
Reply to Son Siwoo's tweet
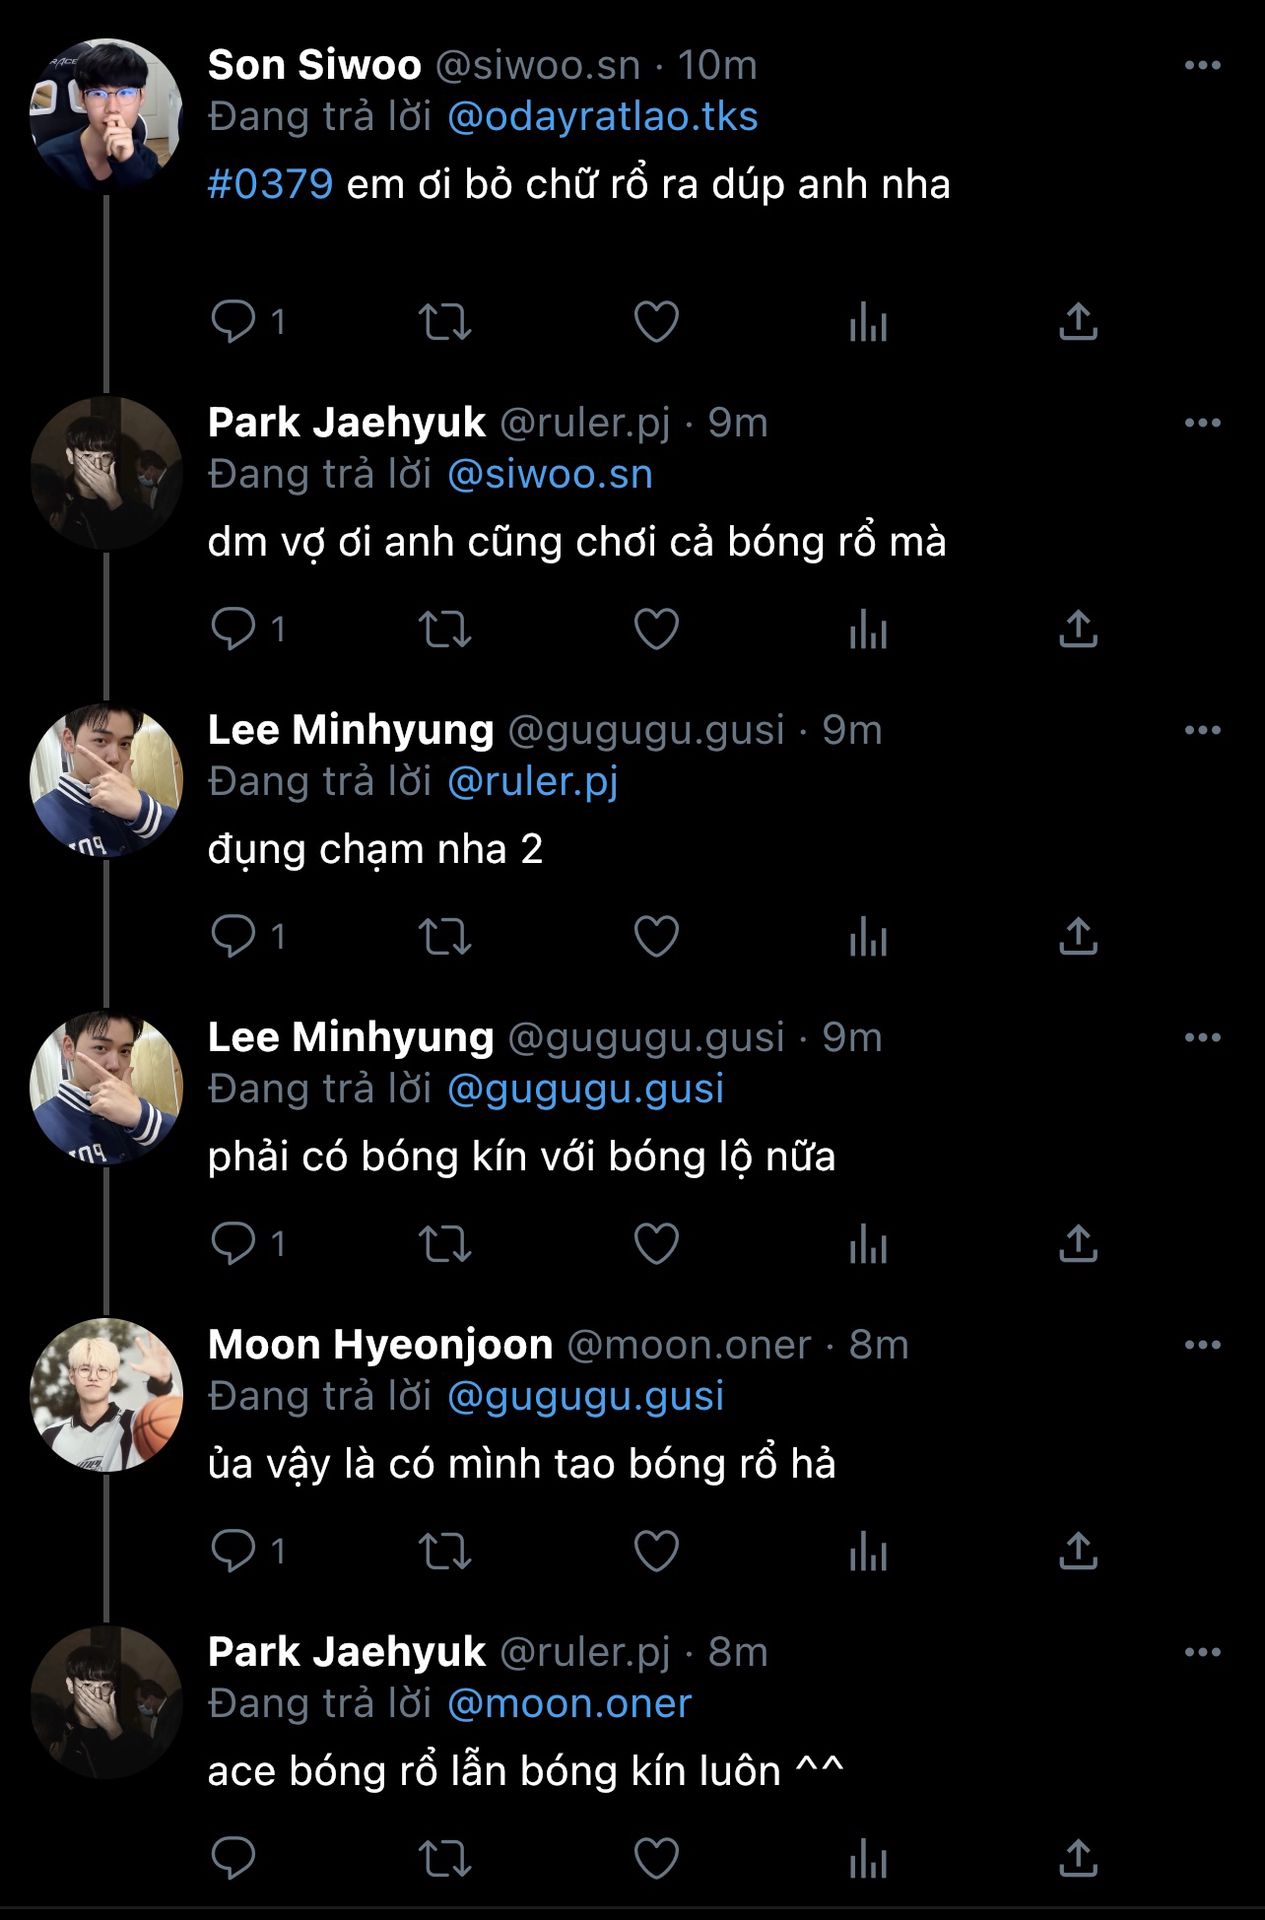click(233, 322)
